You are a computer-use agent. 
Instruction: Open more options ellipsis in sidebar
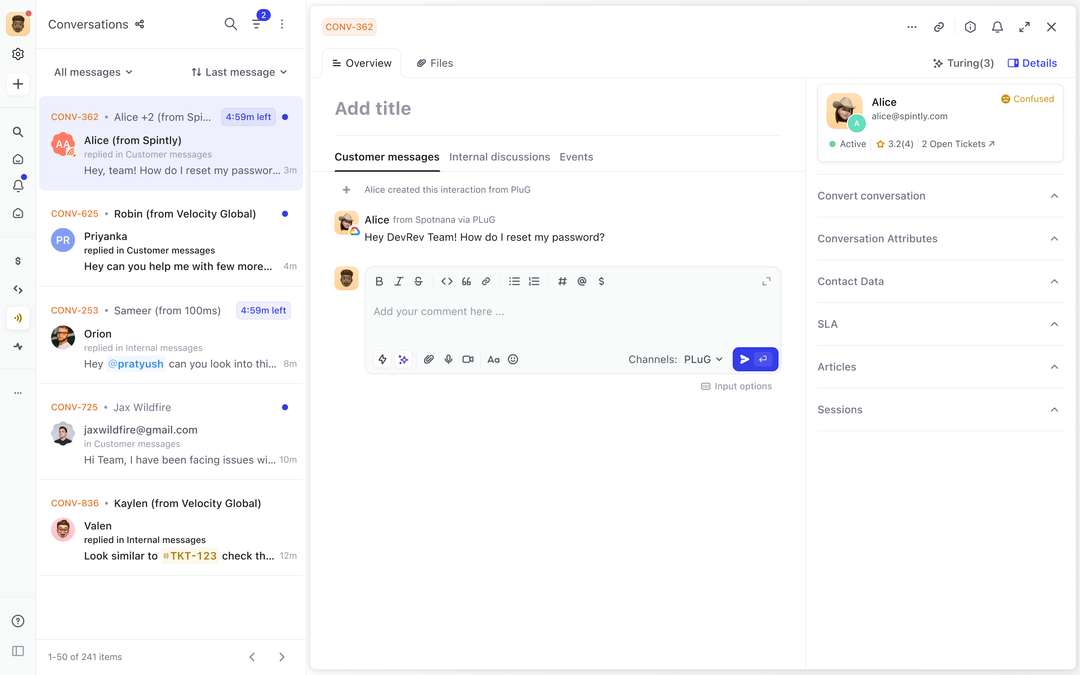tap(18, 393)
